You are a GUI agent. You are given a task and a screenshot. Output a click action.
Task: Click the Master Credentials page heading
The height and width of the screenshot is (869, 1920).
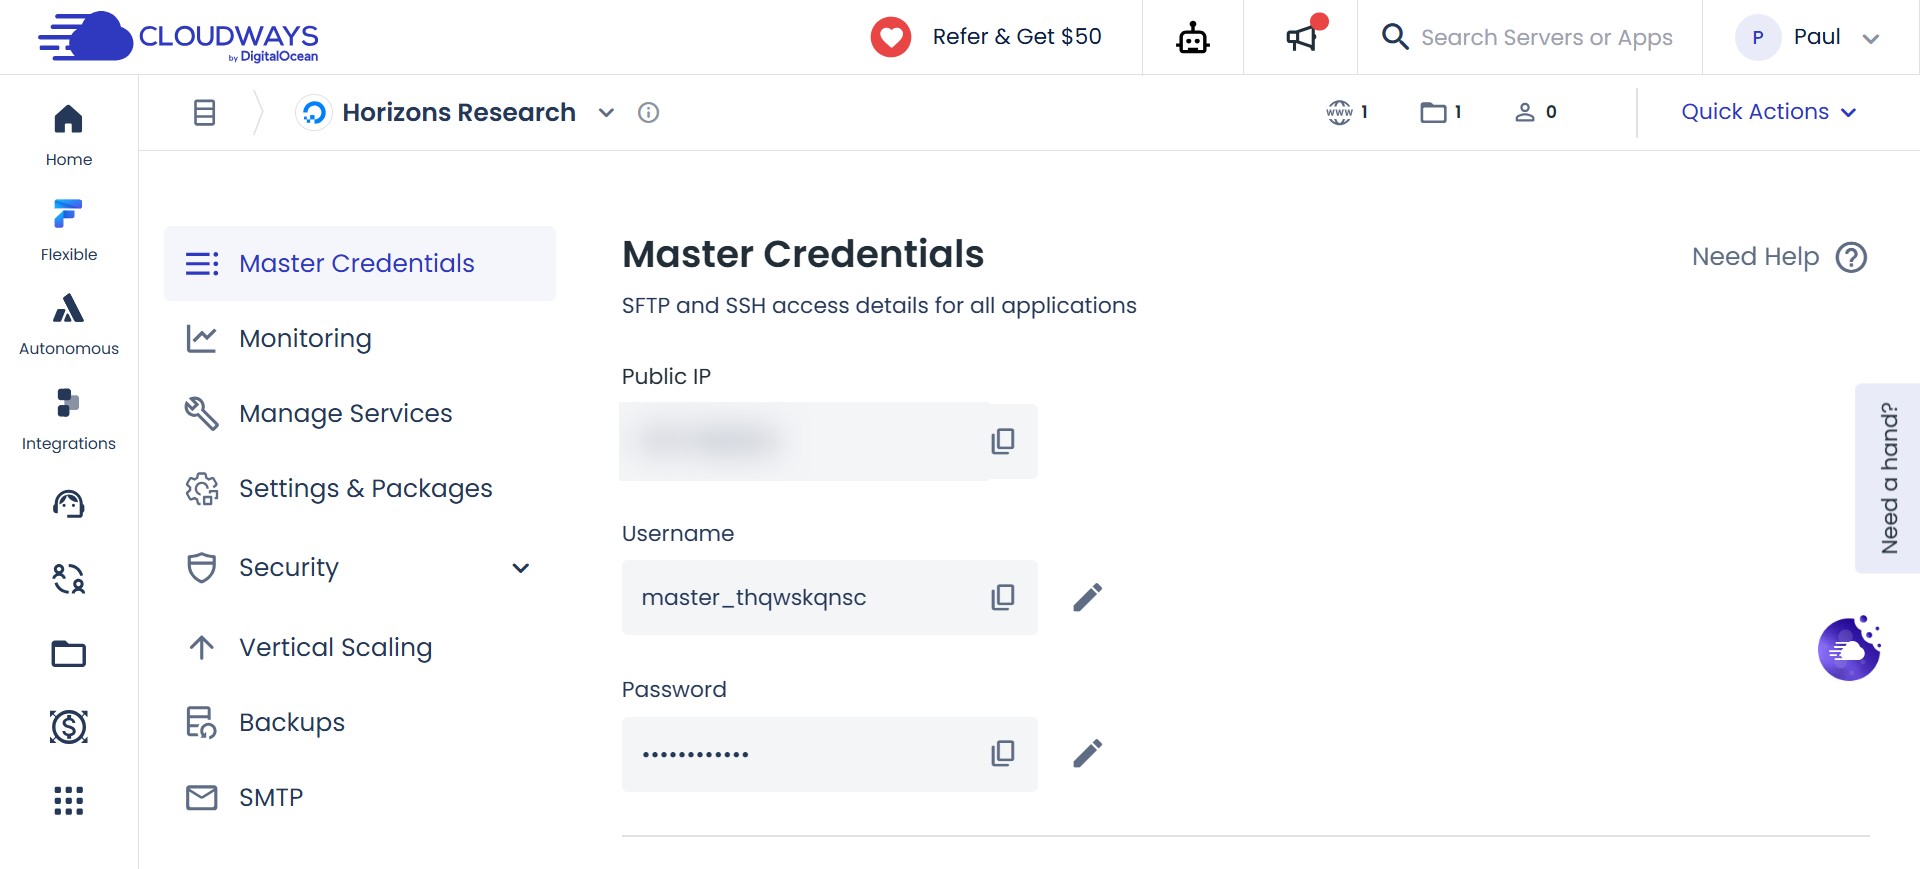(803, 254)
